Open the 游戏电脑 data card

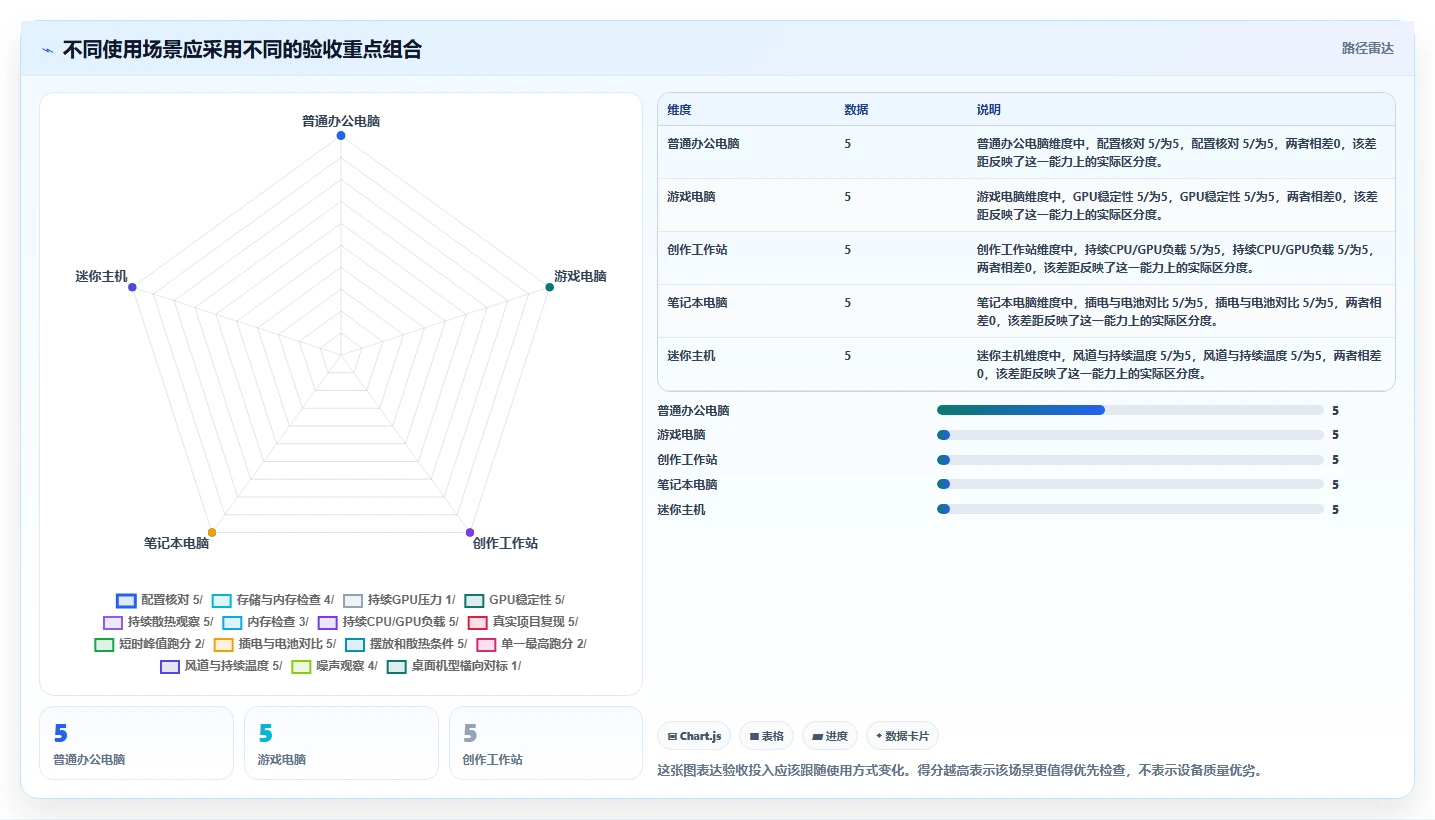point(341,743)
